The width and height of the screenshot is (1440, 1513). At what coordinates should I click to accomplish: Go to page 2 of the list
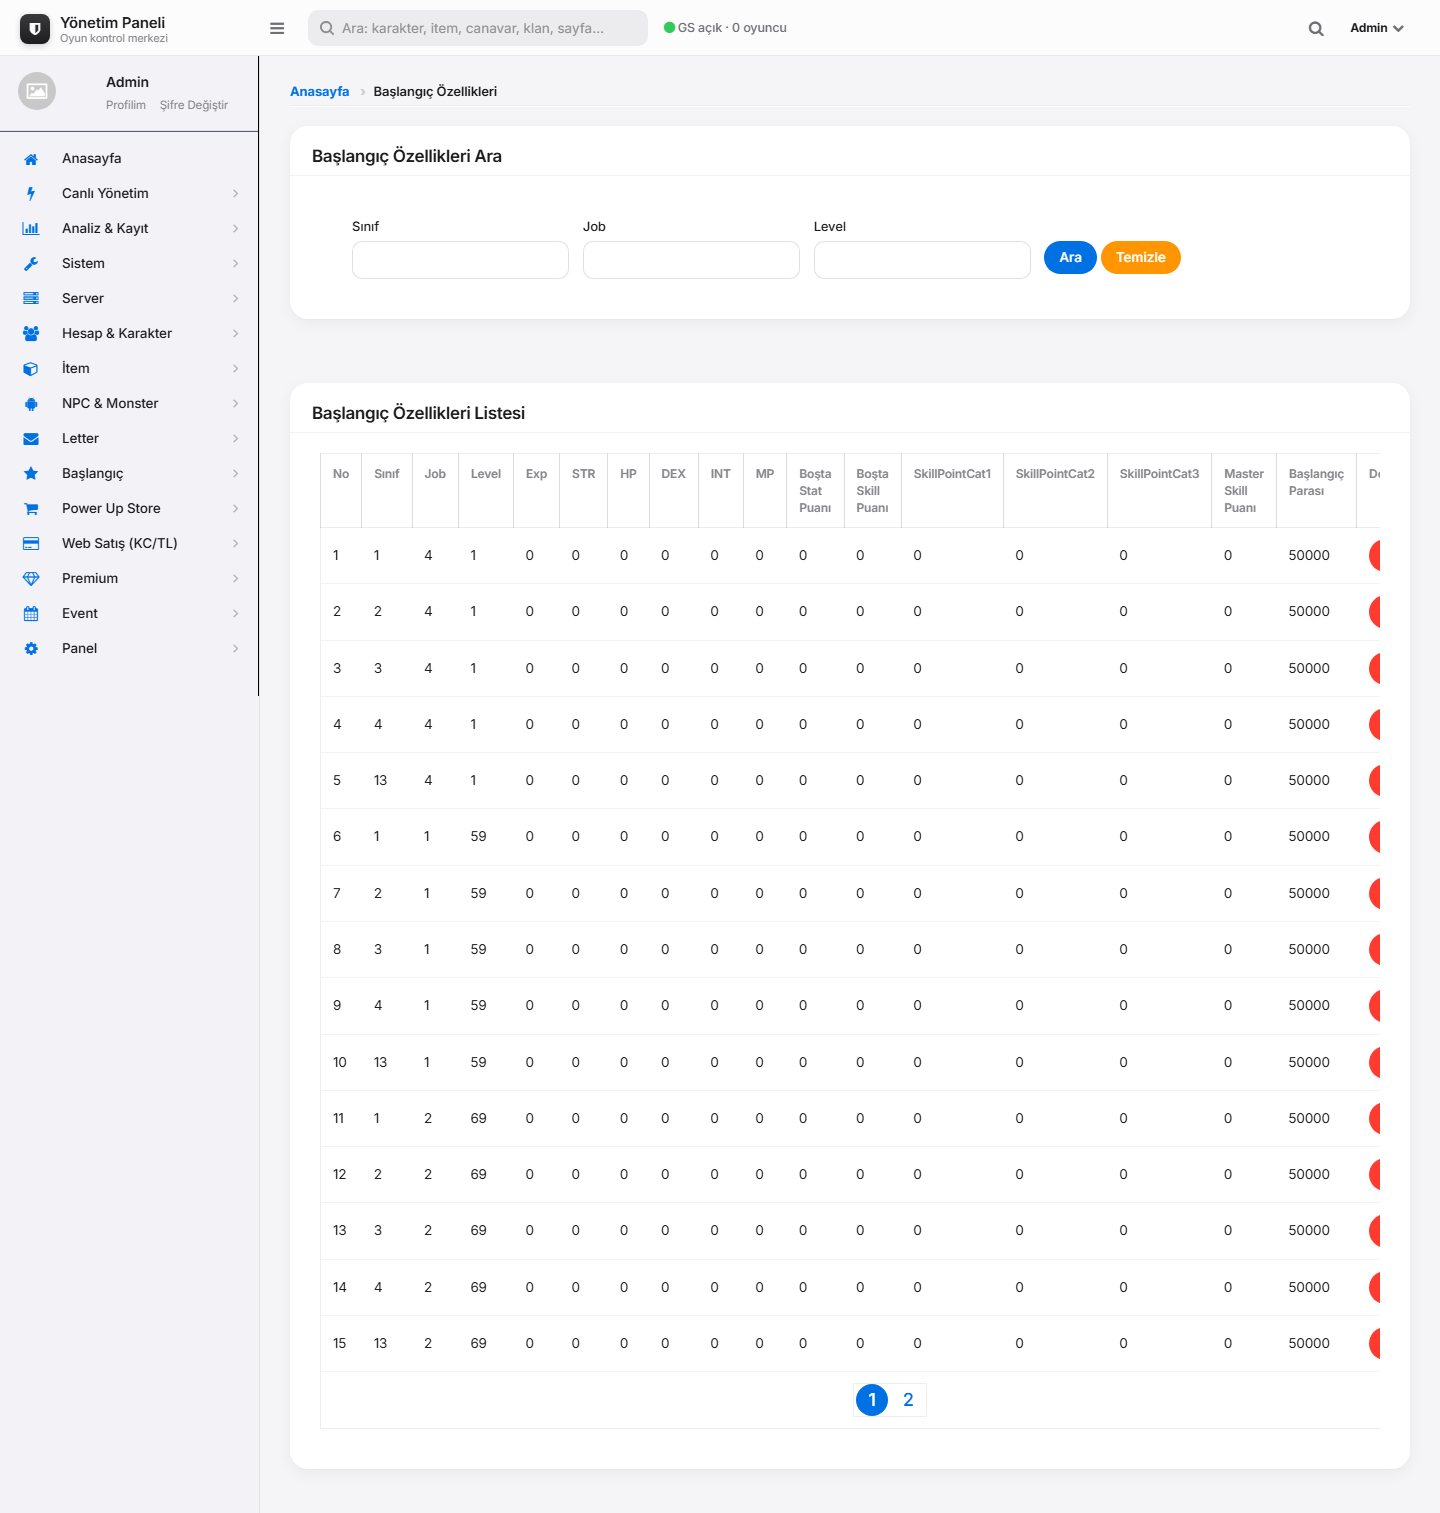pos(908,1400)
